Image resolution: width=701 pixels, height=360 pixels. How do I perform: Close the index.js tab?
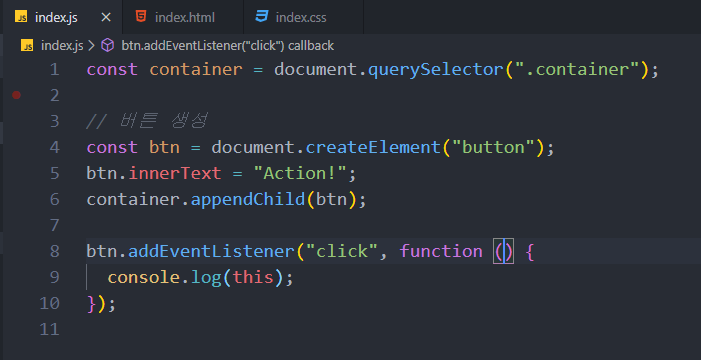pos(106,17)
